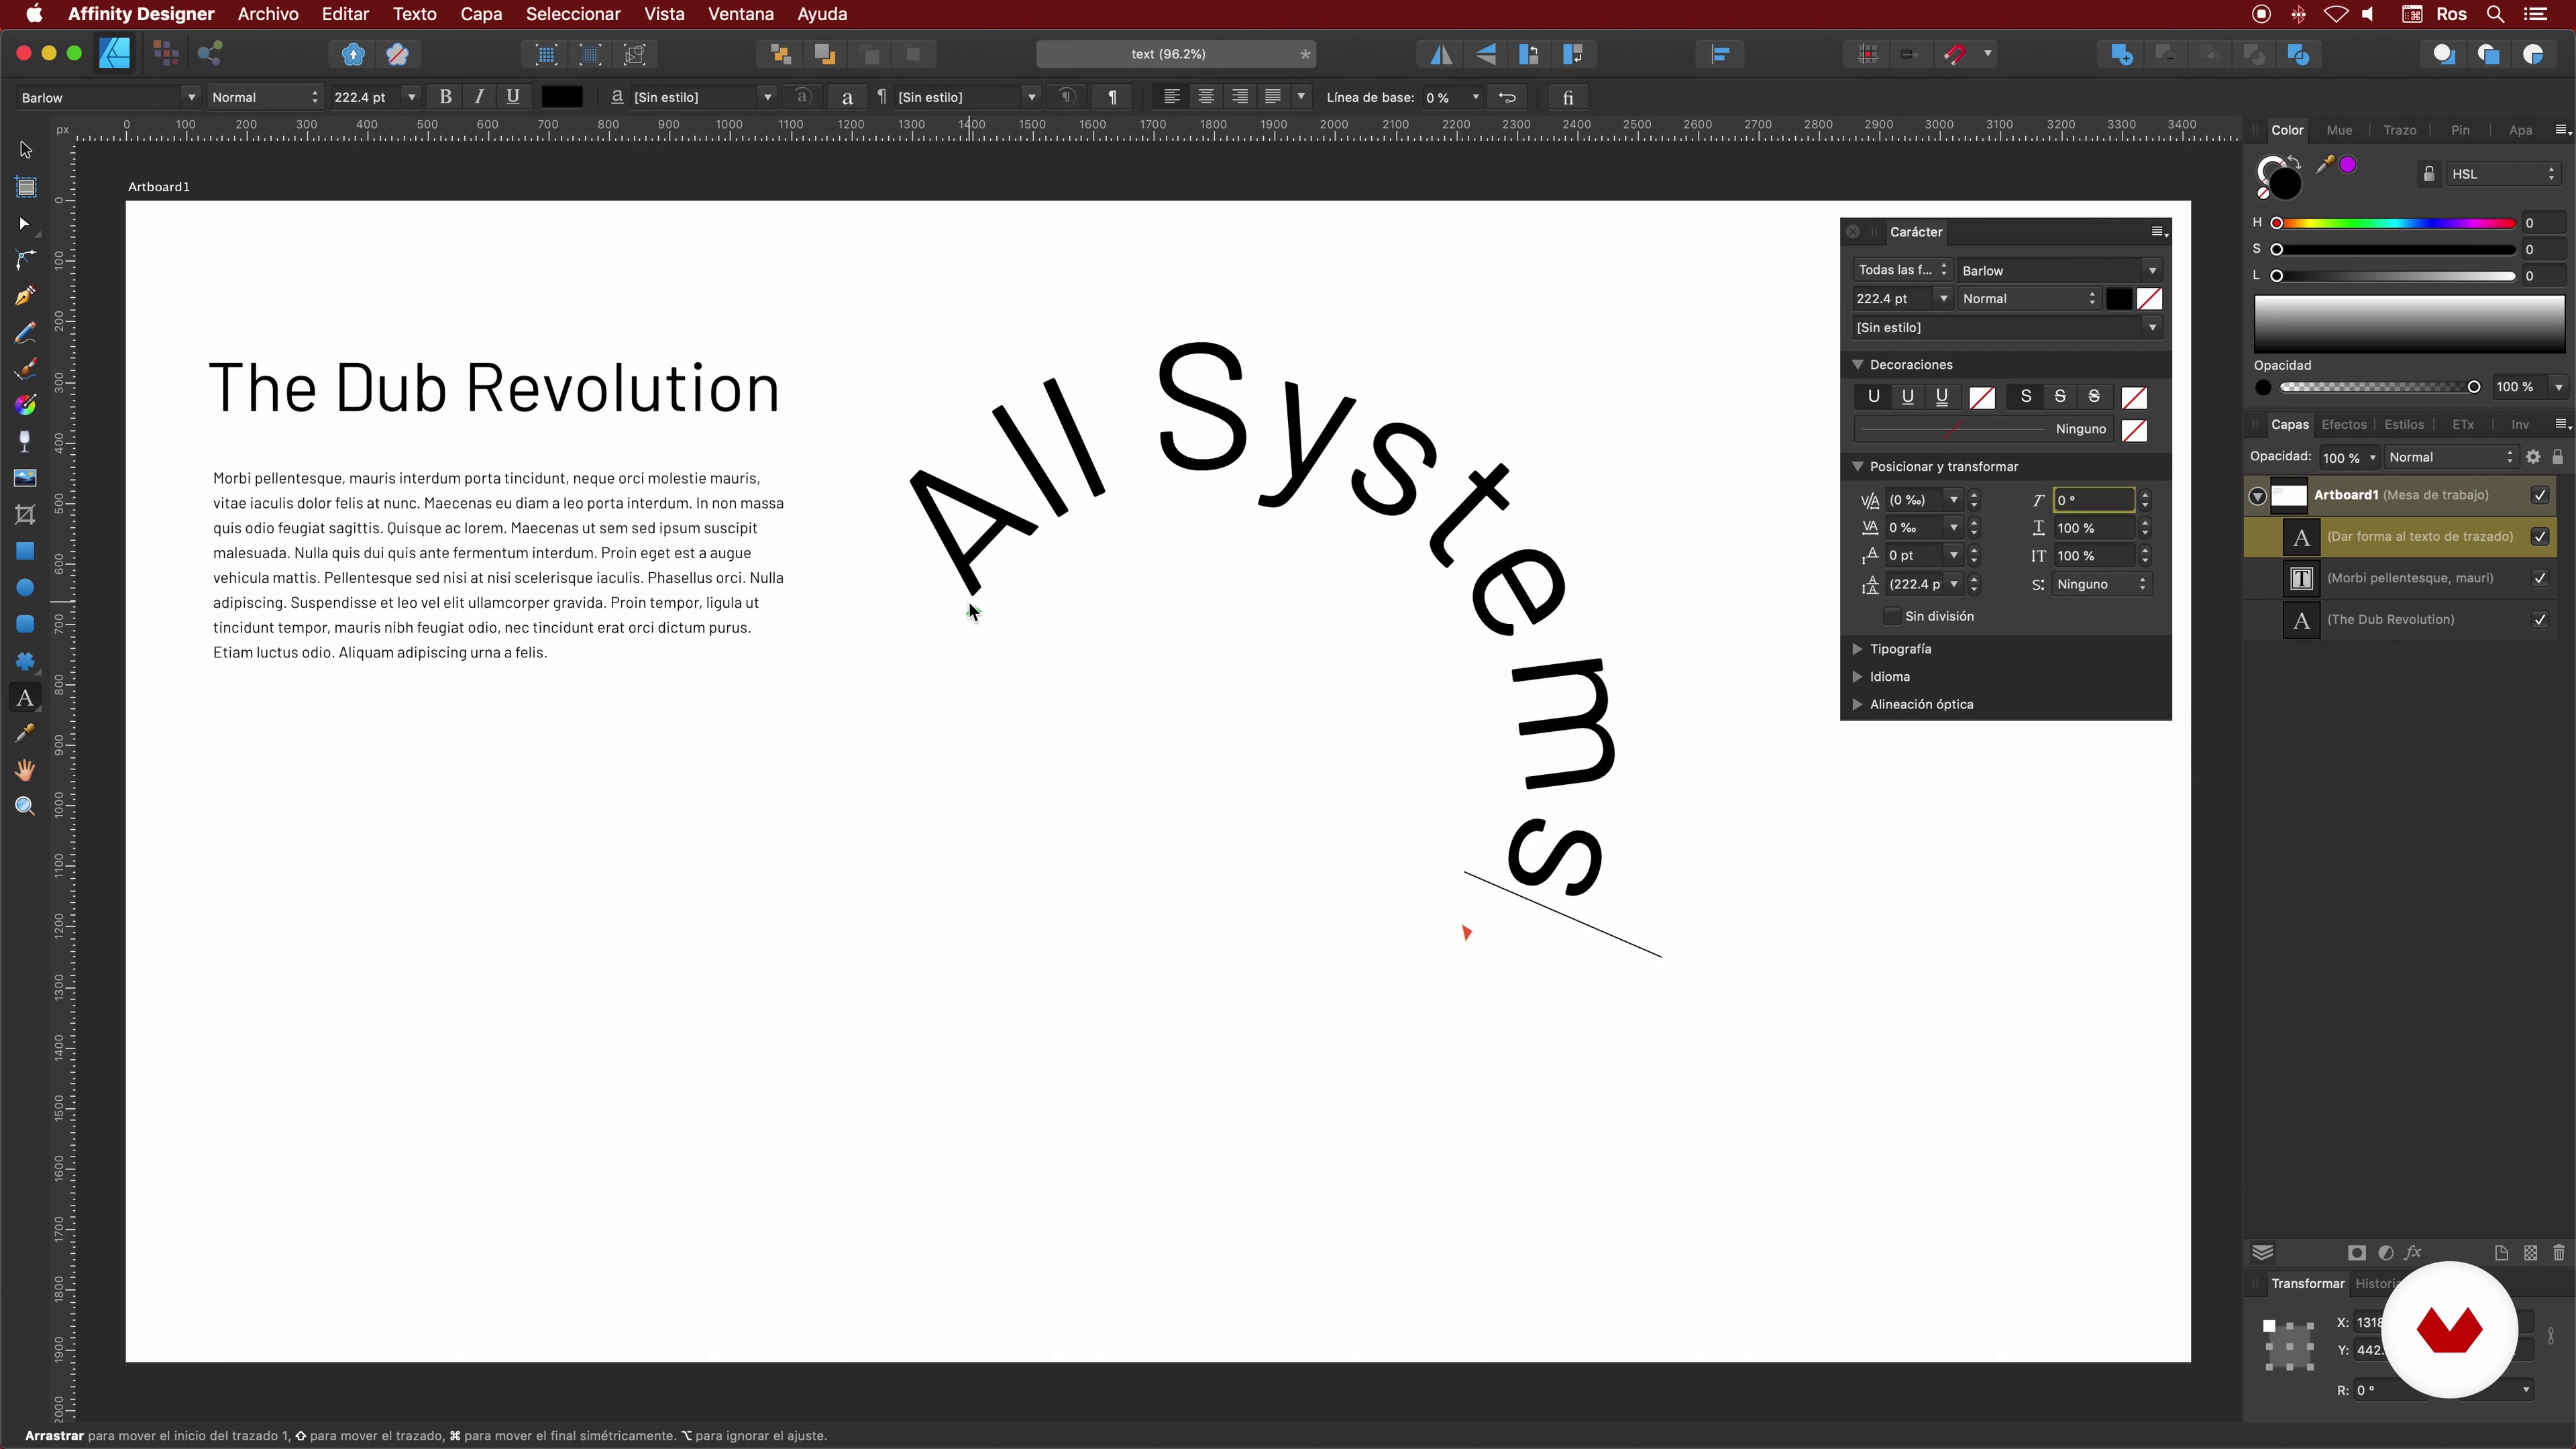2576x1449 pixels.
Task: Switch to Designer persona icon
Action: [x=115, y=54]
